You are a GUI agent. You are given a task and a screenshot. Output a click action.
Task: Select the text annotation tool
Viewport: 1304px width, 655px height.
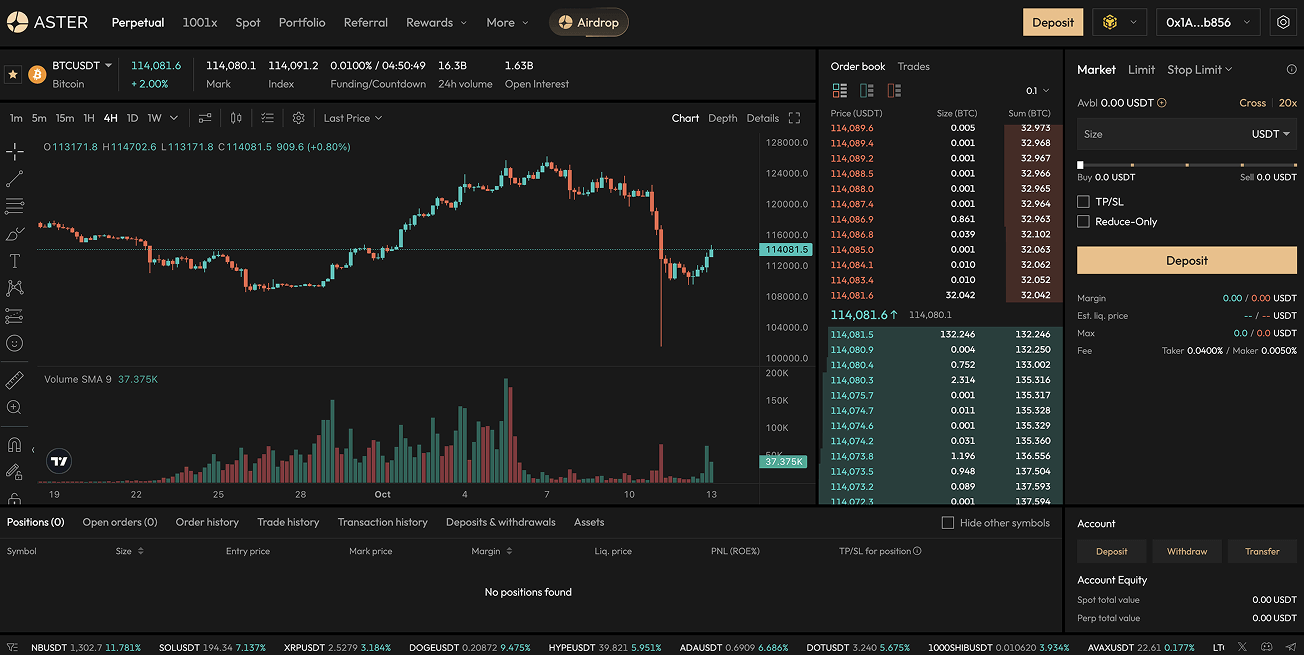[16, 260]
